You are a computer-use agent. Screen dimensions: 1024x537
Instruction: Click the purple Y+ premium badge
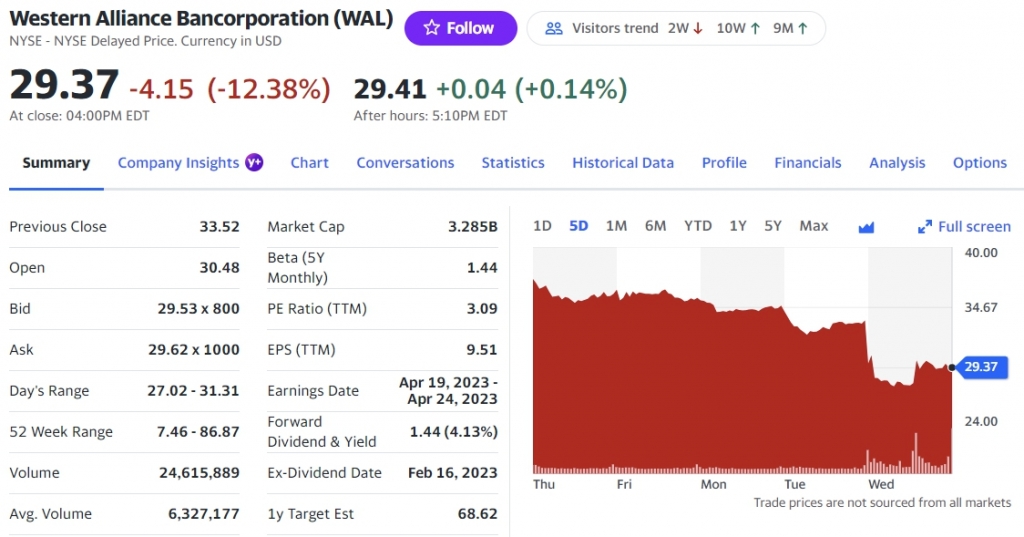[x=254, y=162]
